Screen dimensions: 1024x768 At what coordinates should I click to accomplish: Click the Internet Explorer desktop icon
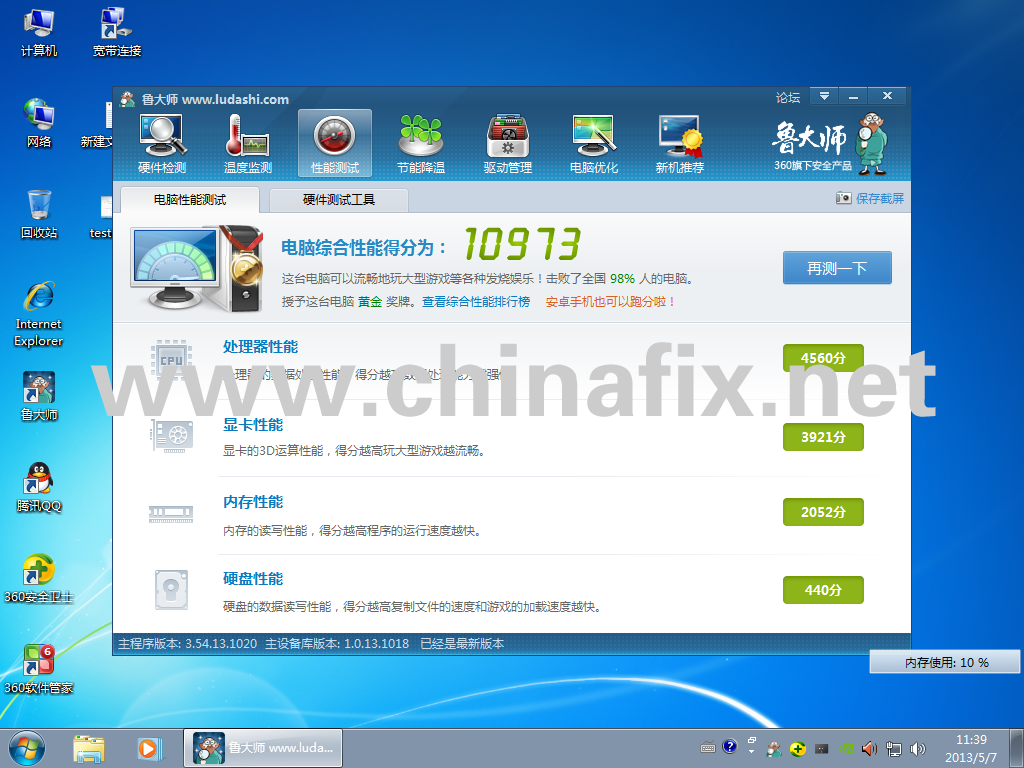[39, 314]
